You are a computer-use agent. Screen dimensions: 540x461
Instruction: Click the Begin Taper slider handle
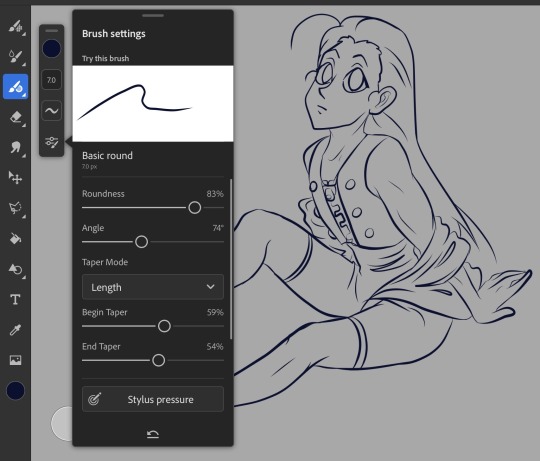(x=164, y=326)
